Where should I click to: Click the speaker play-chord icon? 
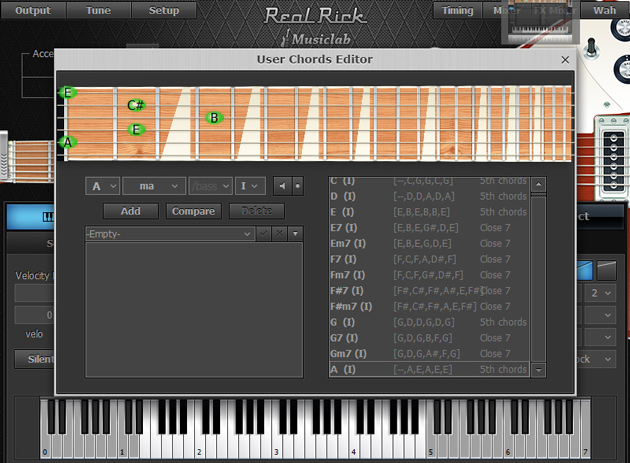[x=283, y=186]
